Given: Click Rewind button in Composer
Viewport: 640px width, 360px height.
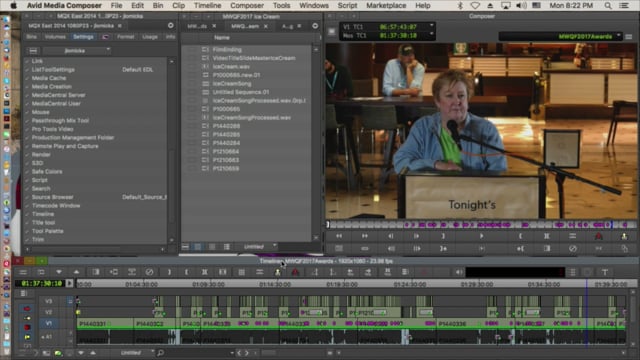Looking at the screenshot, I should [339, 236].
